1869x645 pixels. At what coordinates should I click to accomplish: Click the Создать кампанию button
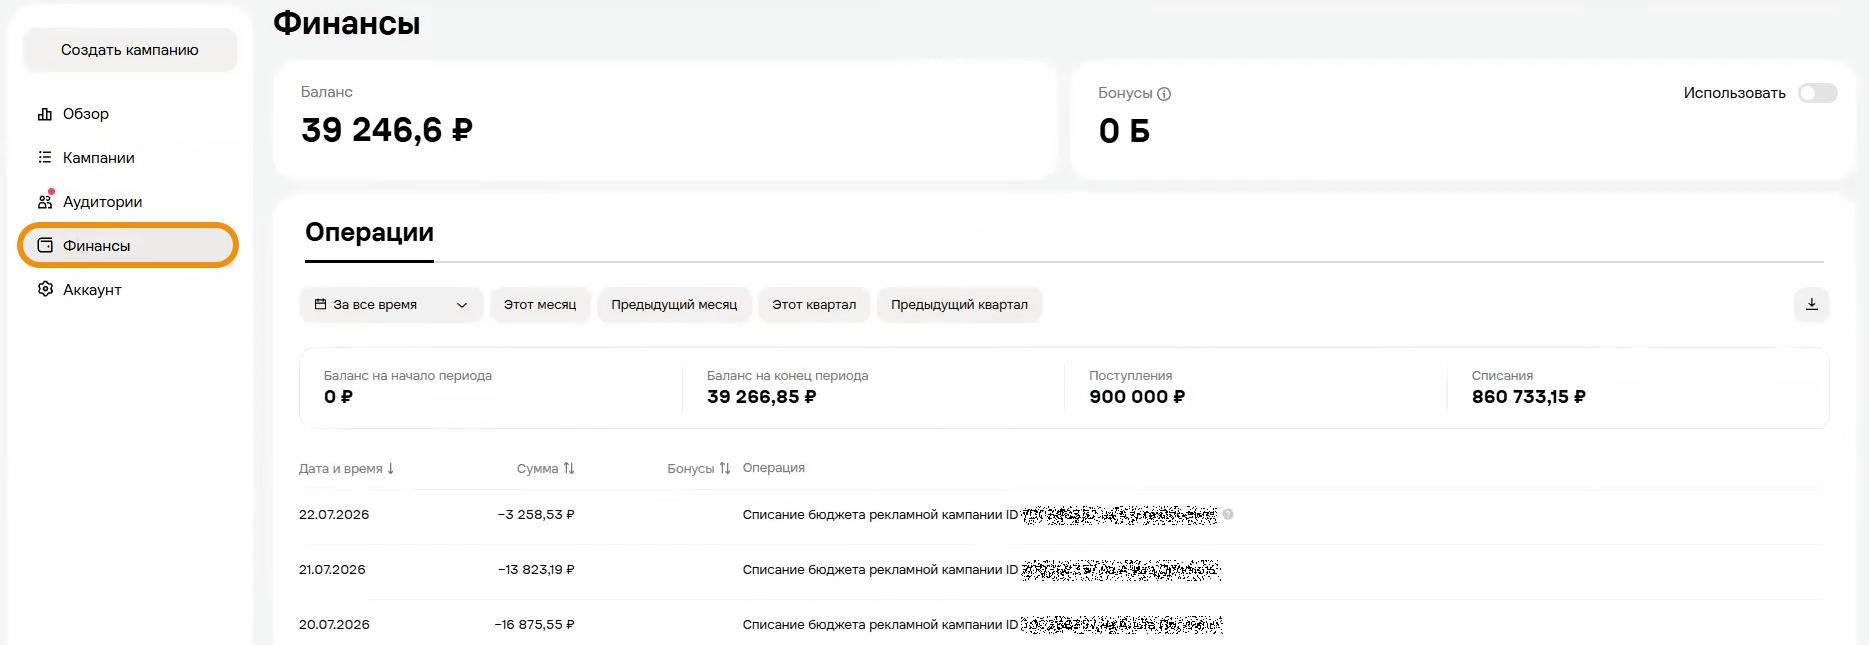pos(130,50)
